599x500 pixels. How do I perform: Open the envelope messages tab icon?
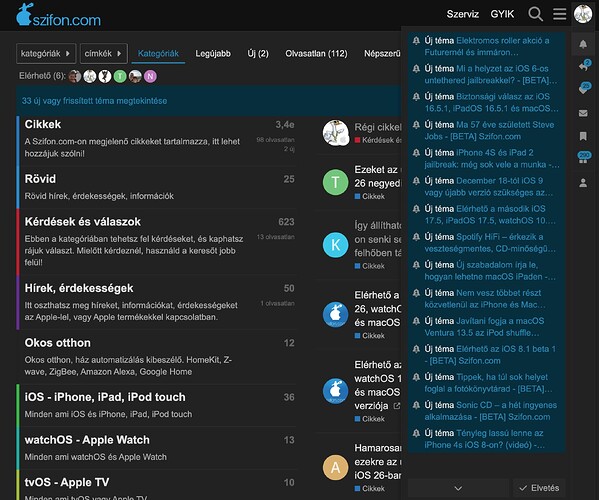pos(583,113)
